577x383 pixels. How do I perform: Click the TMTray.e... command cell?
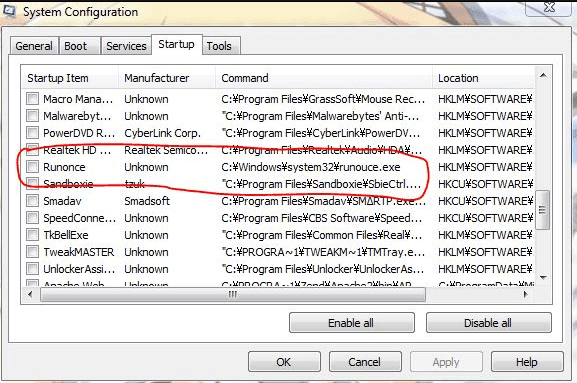(323, 252)
